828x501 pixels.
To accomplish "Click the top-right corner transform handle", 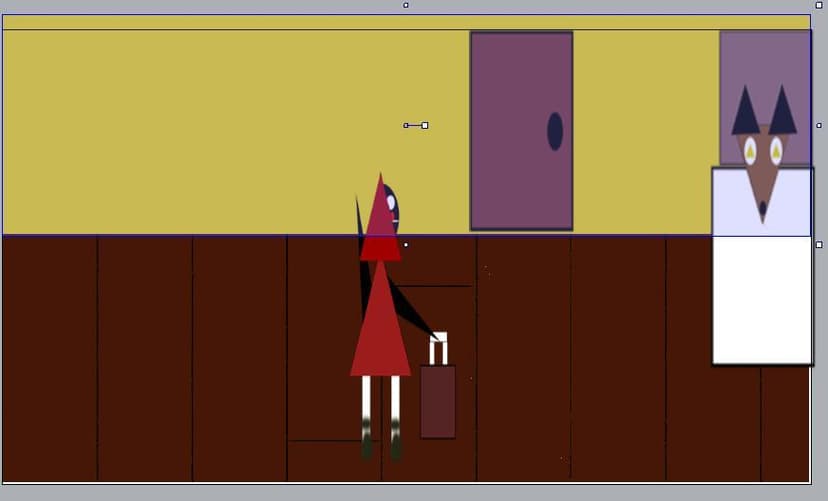I will click(819, 5).
